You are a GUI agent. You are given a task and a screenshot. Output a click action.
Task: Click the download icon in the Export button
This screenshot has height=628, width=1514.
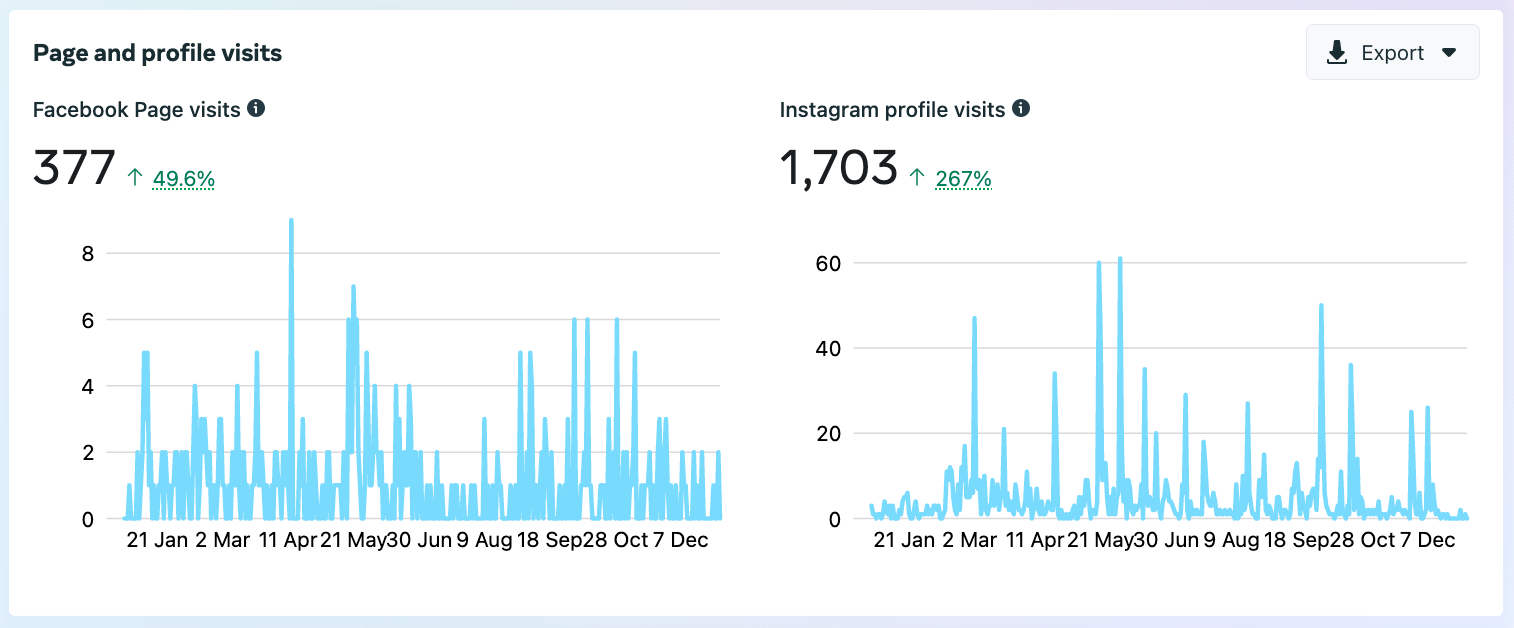point(1337,53)
